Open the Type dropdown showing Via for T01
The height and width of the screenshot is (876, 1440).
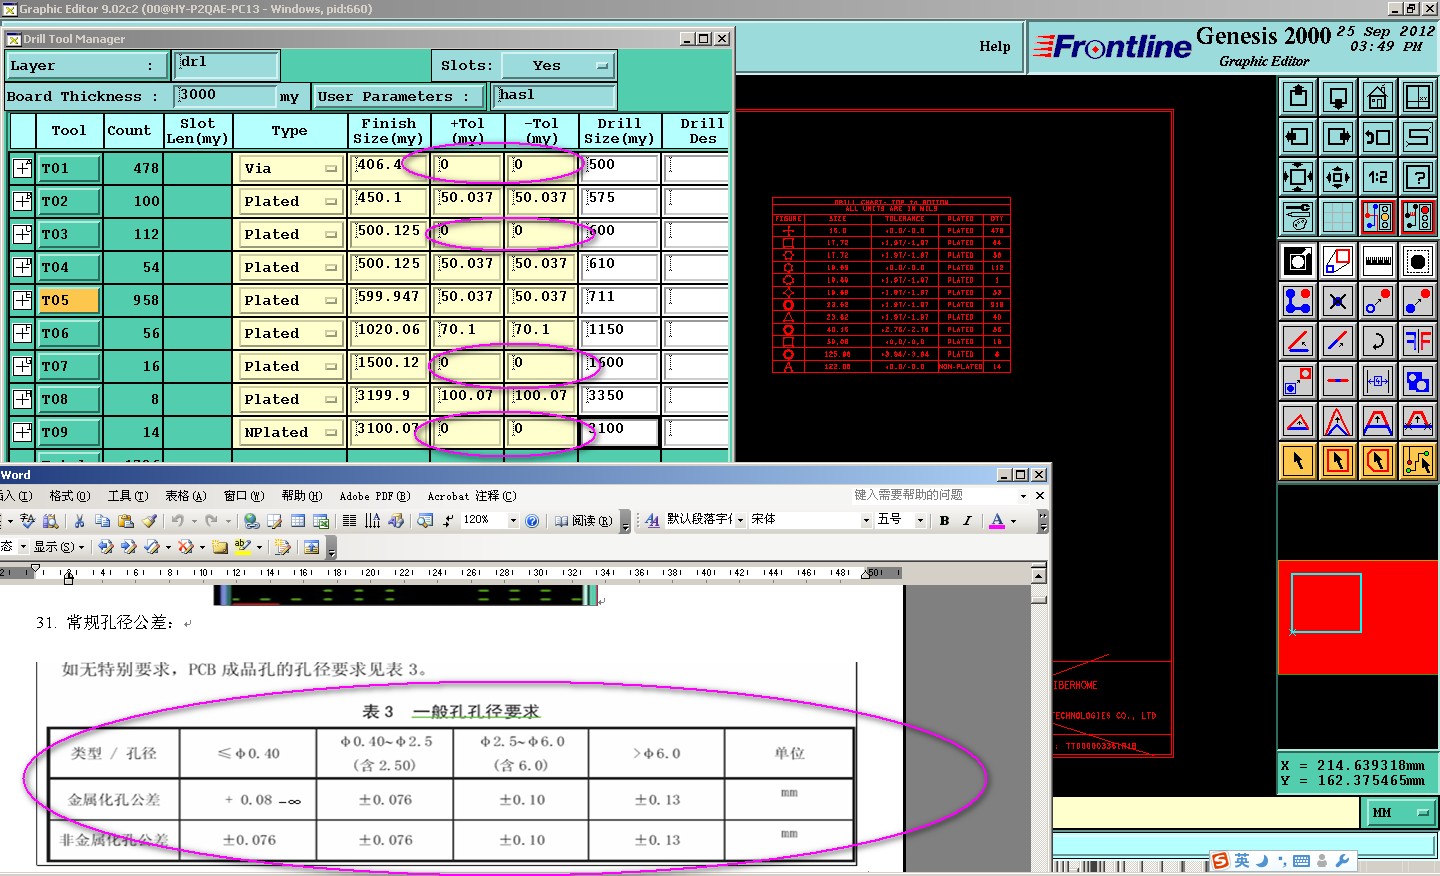[289, 168]
